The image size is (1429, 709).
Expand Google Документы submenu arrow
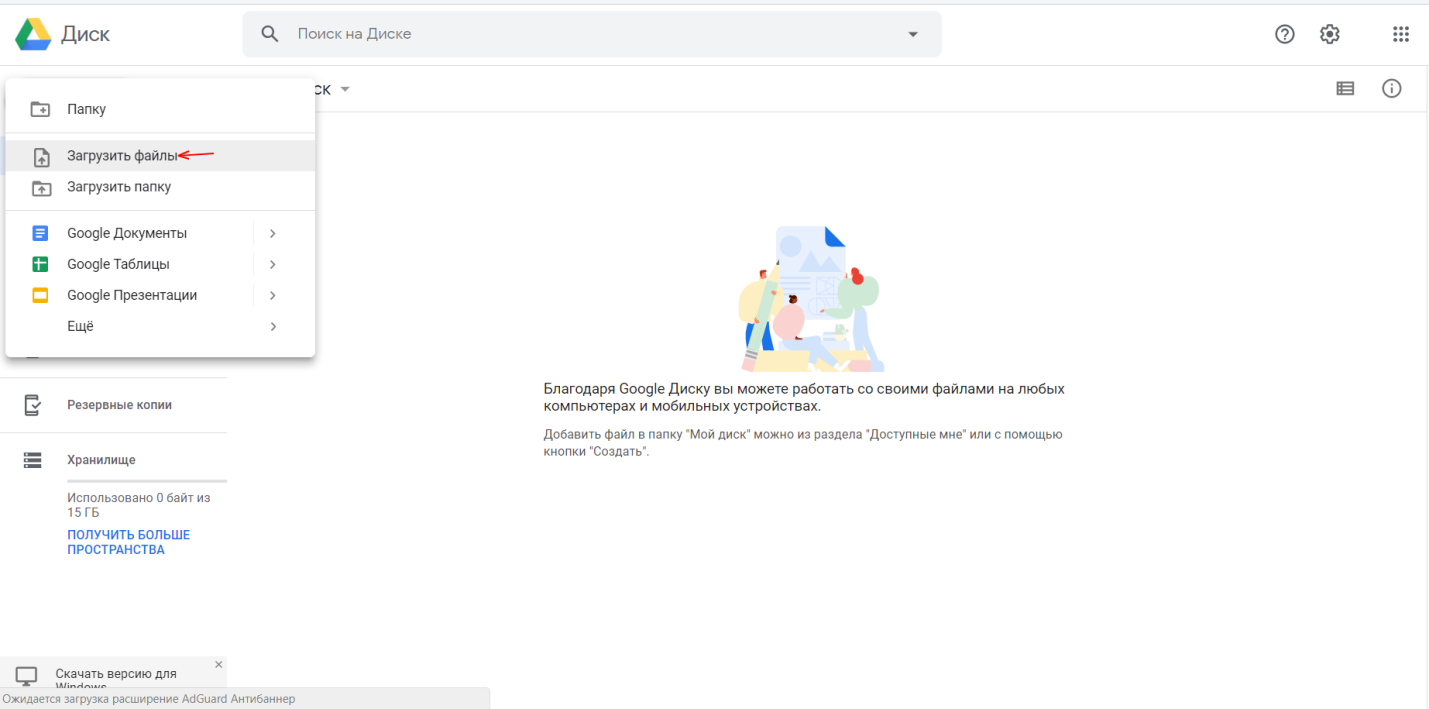272,233
